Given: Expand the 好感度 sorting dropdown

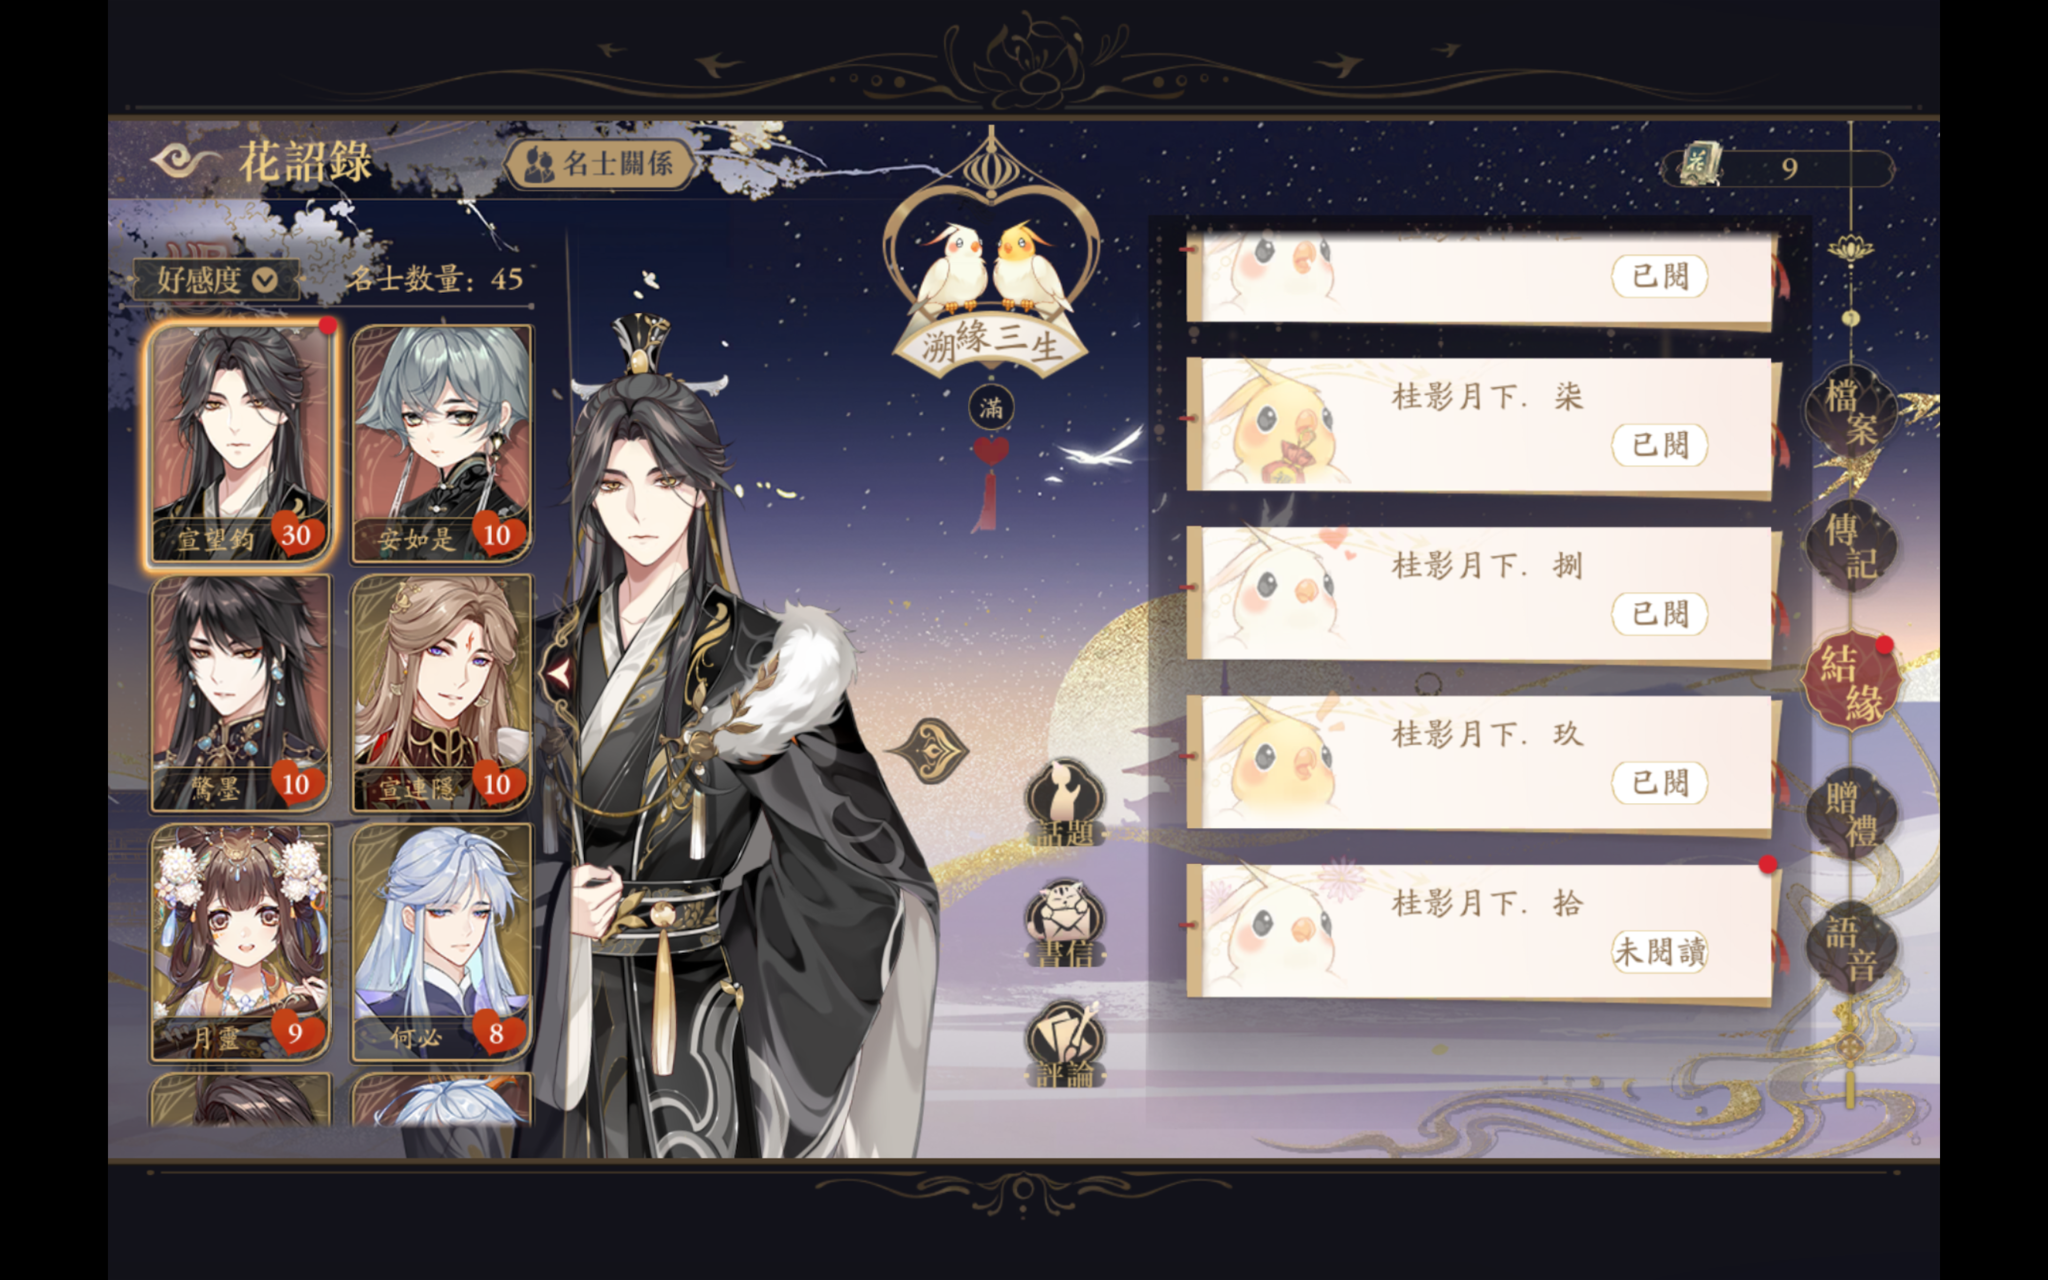Looking at the screenshot, I should (216, 279).
